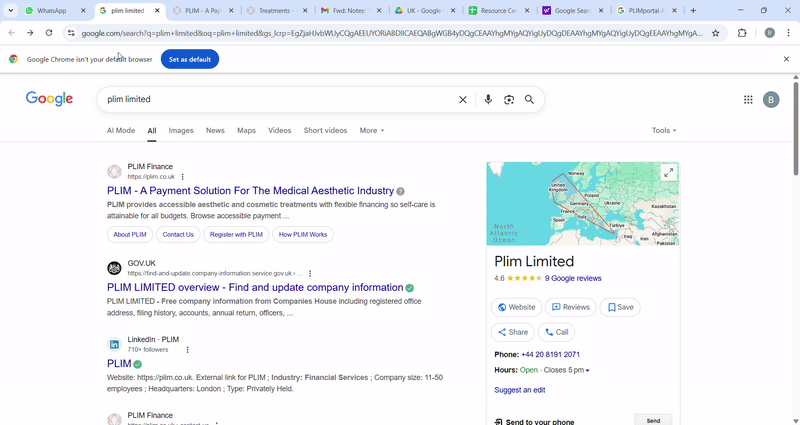Start voice search with microphone icon
800x425 pixels.
(x=488, y=99)
